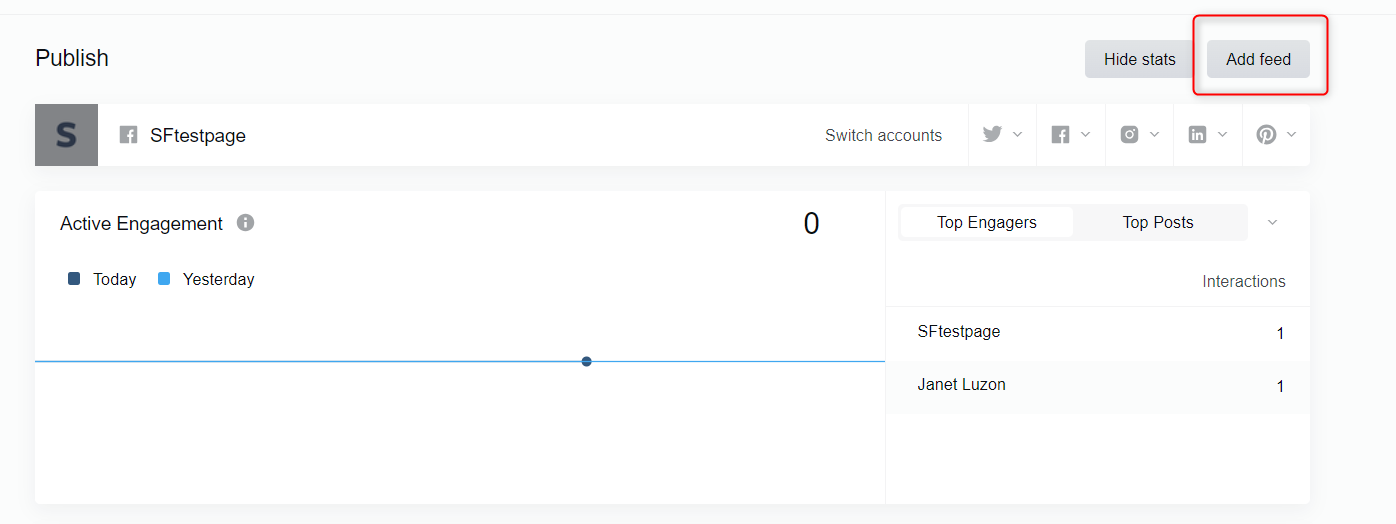
Task: Toggle the Yesterday series legend
Action: (x=206, y=279)
